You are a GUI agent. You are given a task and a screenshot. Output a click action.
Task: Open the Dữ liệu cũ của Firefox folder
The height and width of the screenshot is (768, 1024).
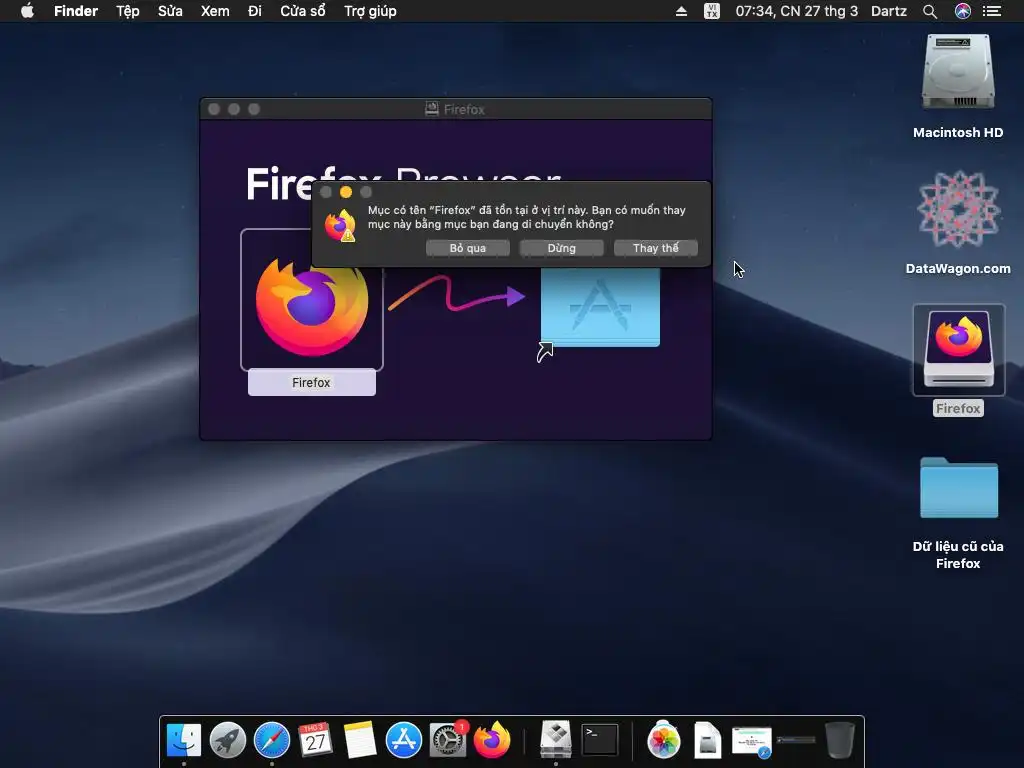click(958, 487)
